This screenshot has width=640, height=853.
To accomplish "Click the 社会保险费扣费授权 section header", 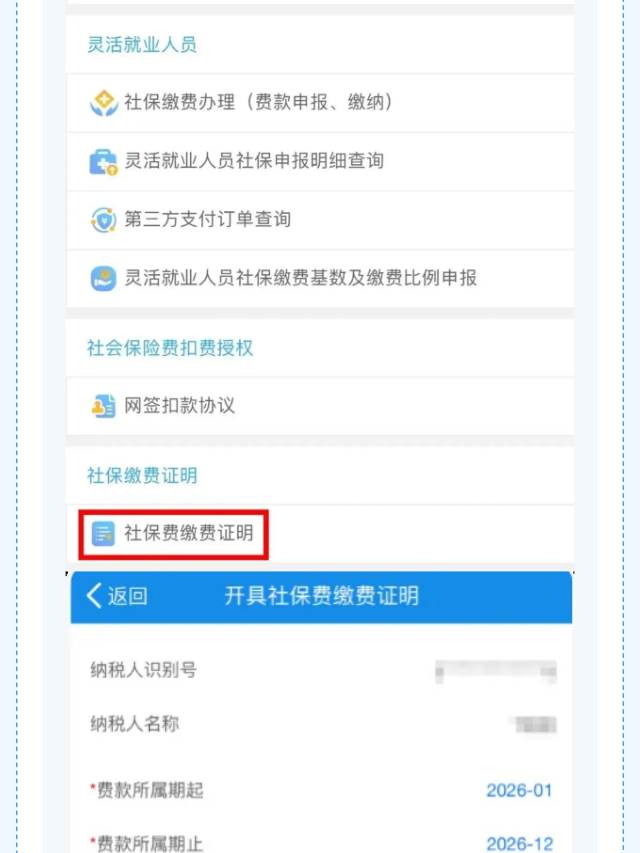I will click(x=170, y=348).
